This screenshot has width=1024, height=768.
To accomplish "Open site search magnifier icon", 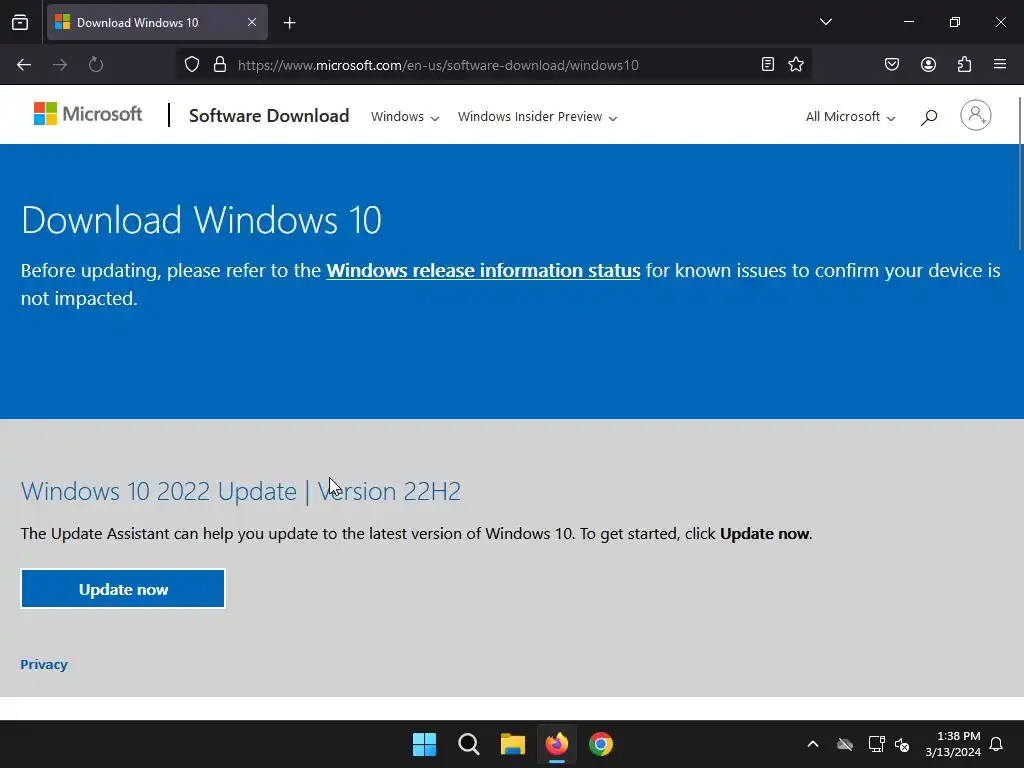I will (x=929, y=117).
